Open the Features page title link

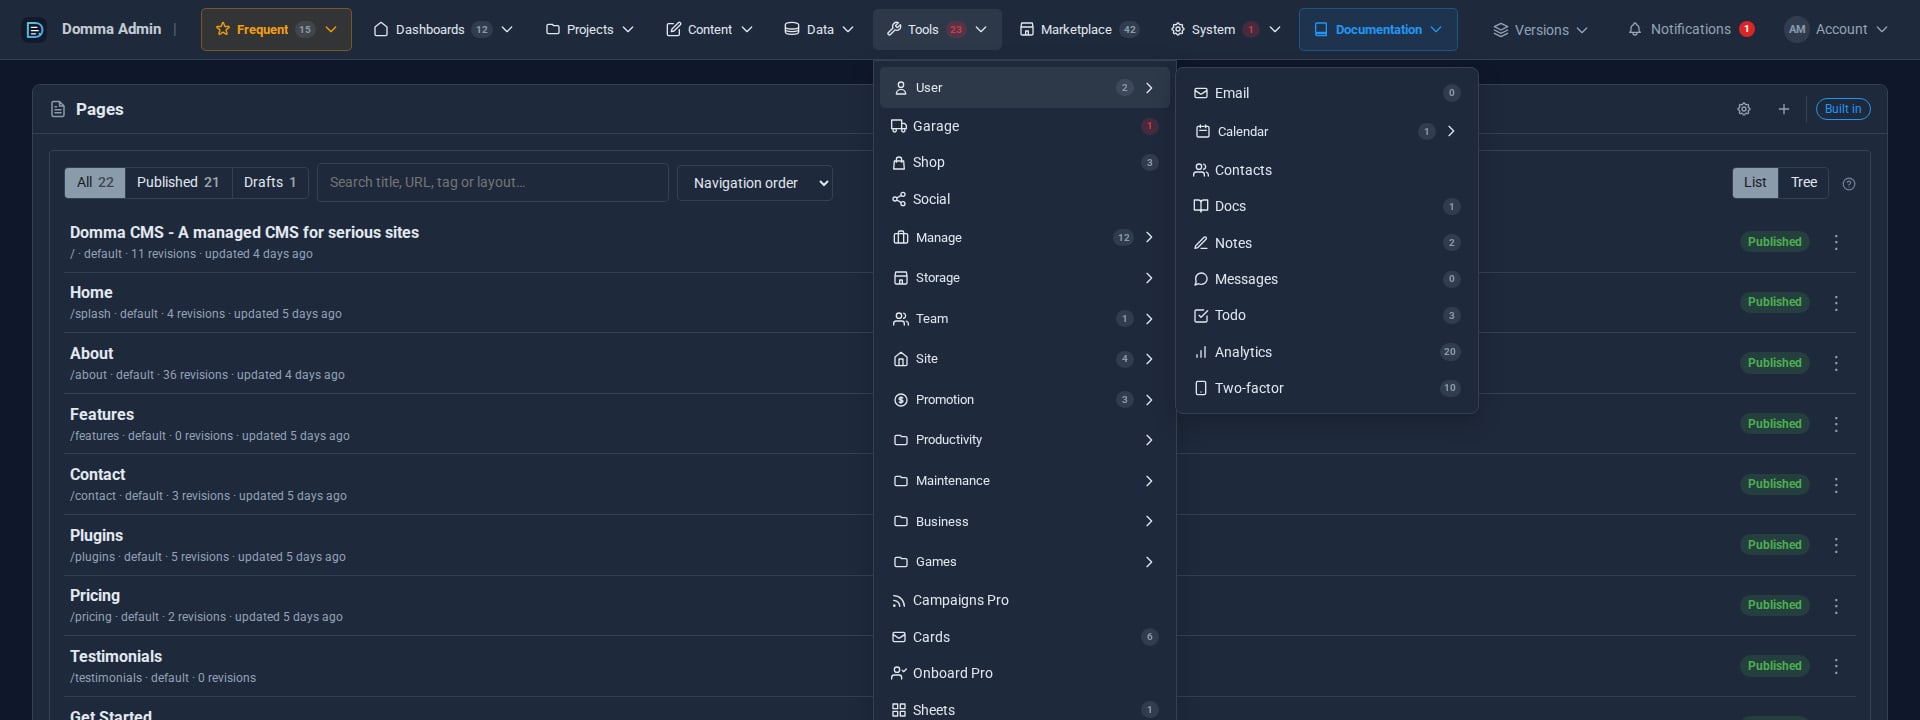[102, 414]
